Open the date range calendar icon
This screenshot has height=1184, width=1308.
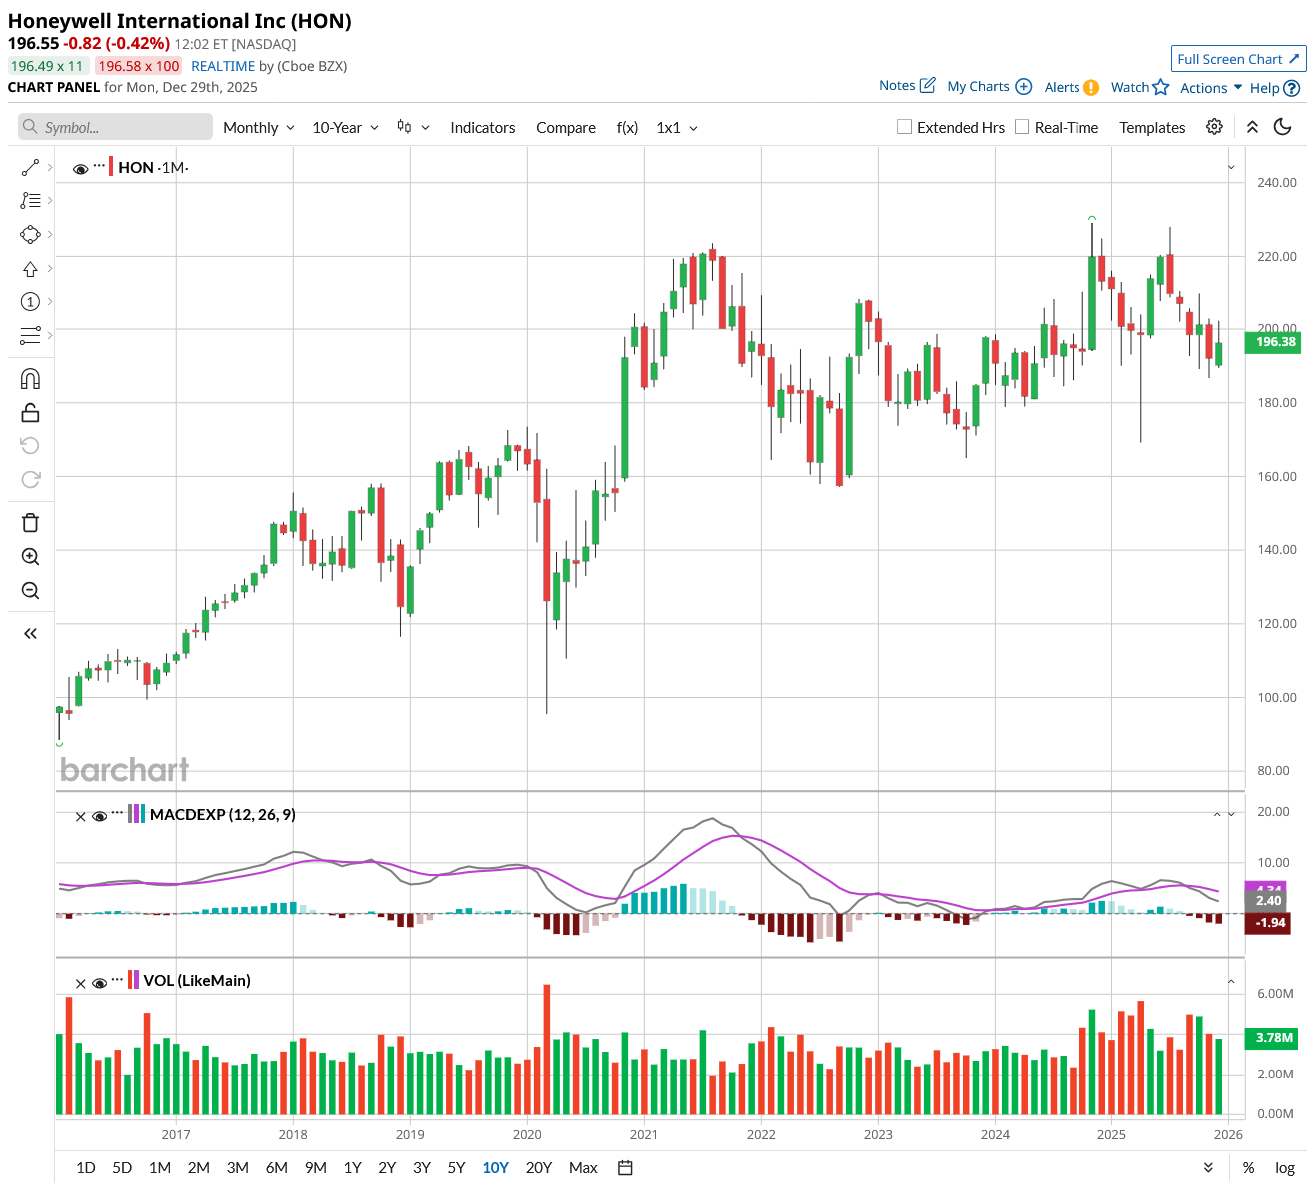(626, 1167)
